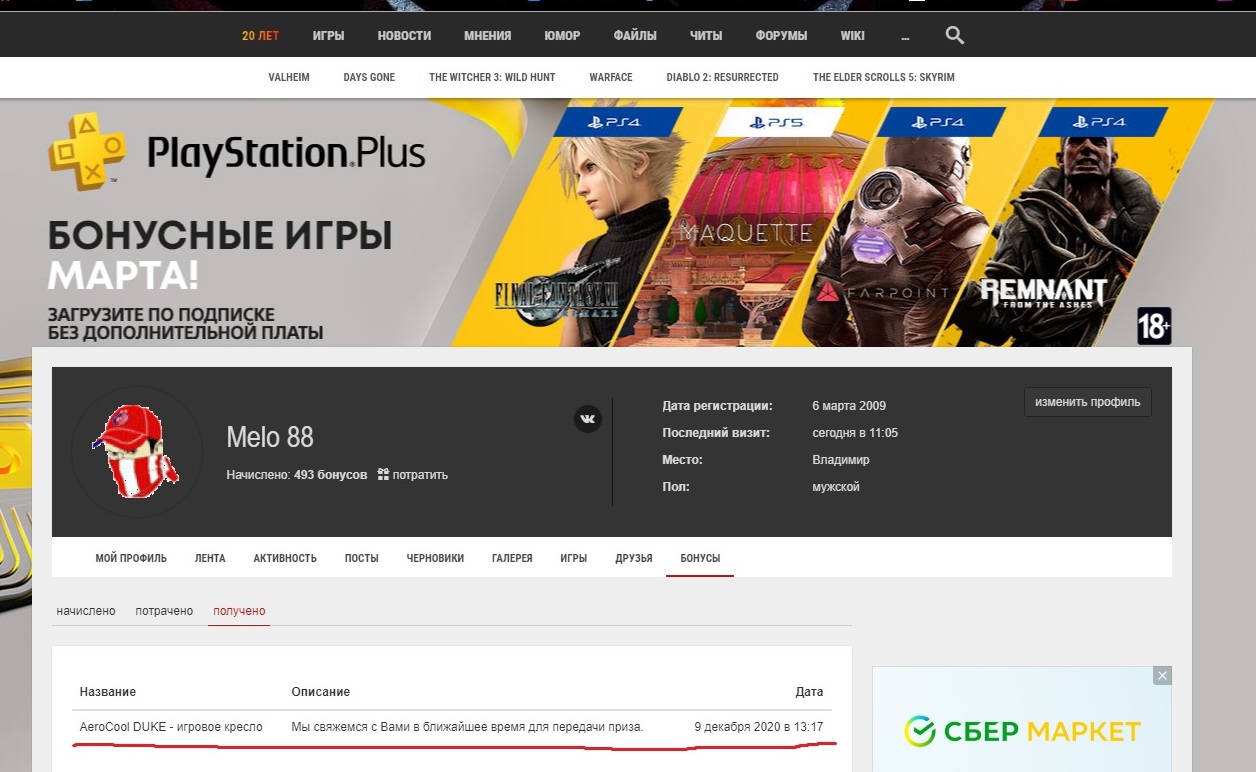Open the 20 ЛЕТ nav item
The height and width of the screenshot is (772, 1256).
coord(260,36)
